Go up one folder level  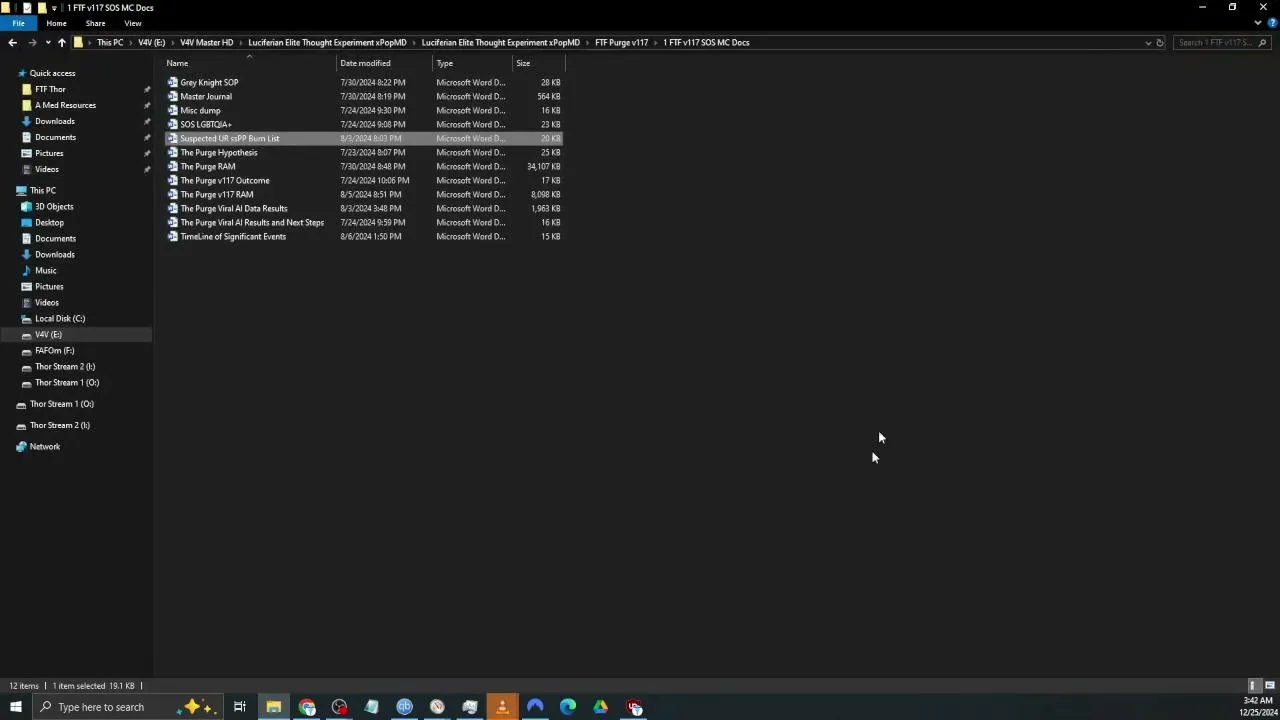pos(61,43)
